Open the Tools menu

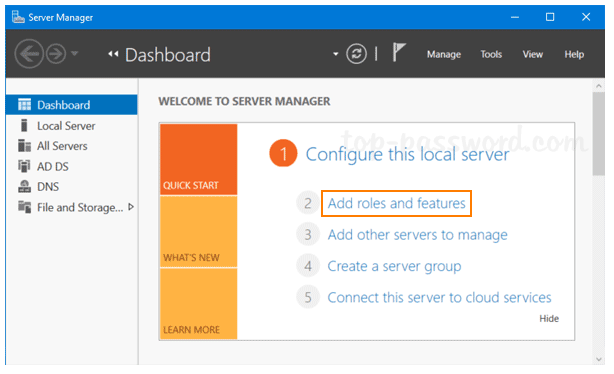coord(491,54)
